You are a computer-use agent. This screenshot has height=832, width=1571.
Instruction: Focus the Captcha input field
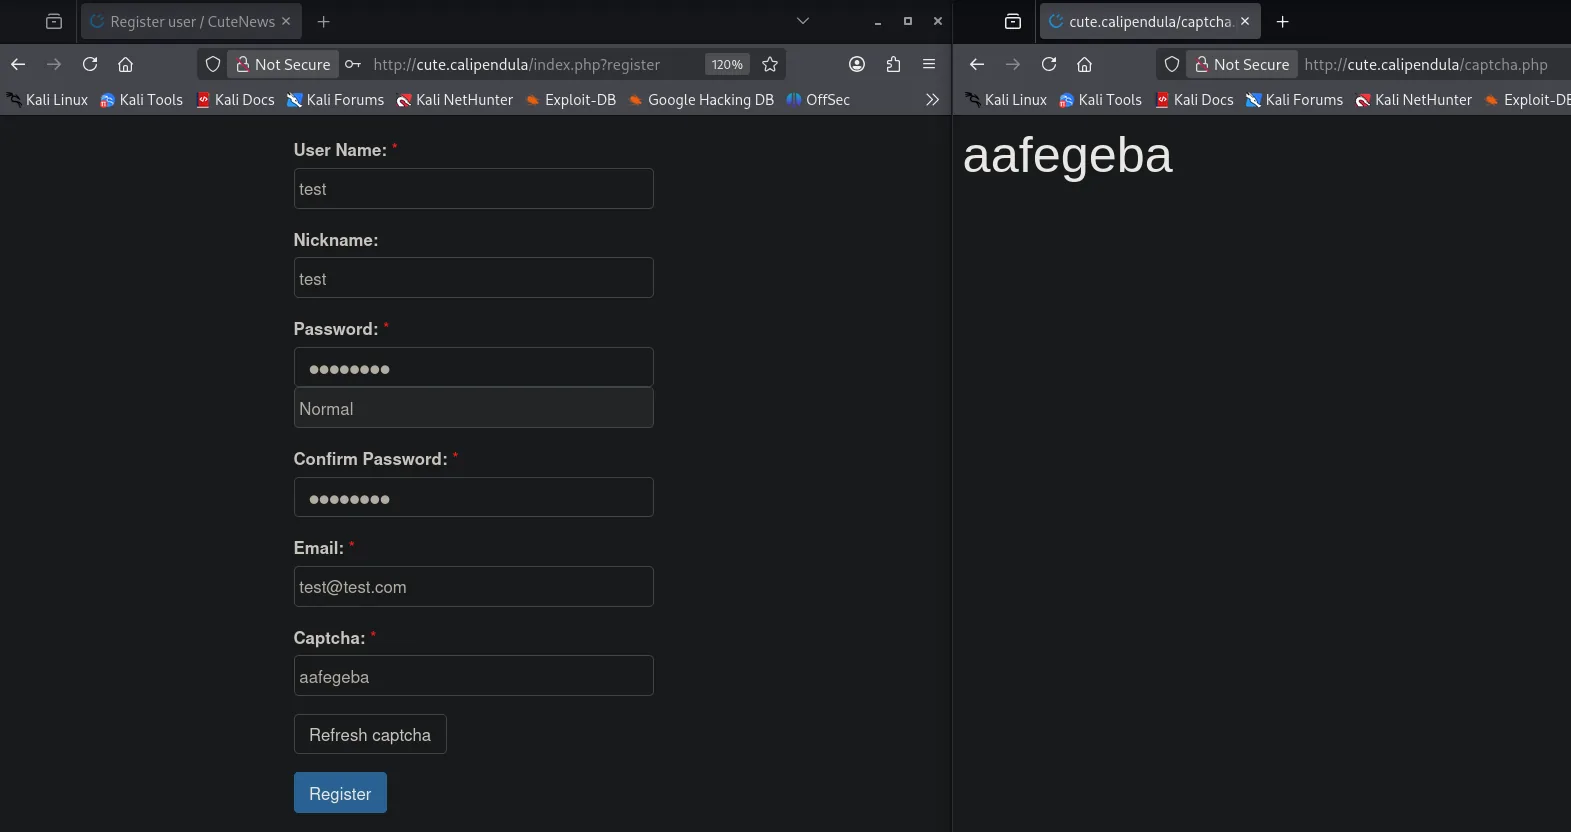pyautogui.click(x=473, y=676)
